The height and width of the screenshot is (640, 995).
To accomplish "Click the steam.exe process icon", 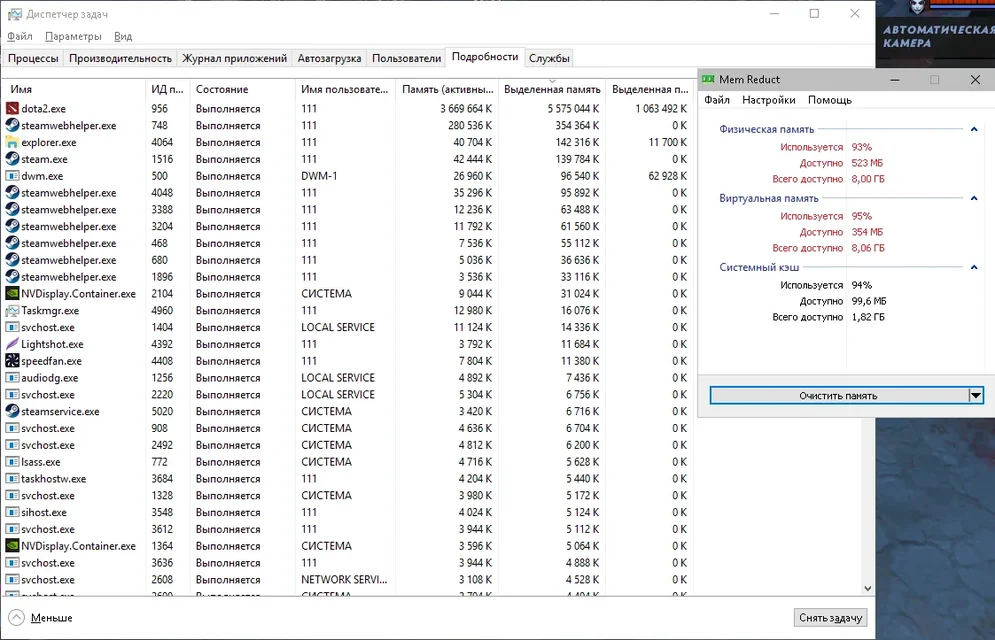I will (x=12, y=159).
